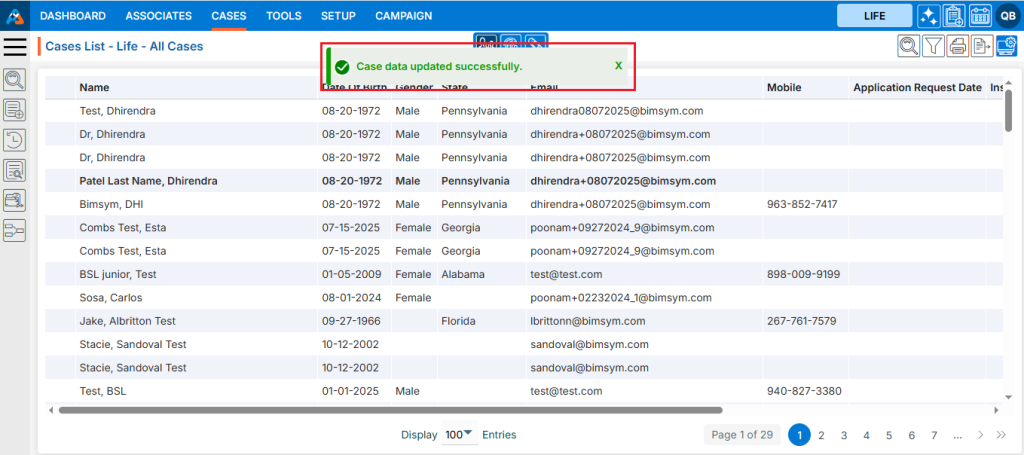Open the hamburger menu in sidebar
The image size is (1024, 455).
(x=15, y=46)
